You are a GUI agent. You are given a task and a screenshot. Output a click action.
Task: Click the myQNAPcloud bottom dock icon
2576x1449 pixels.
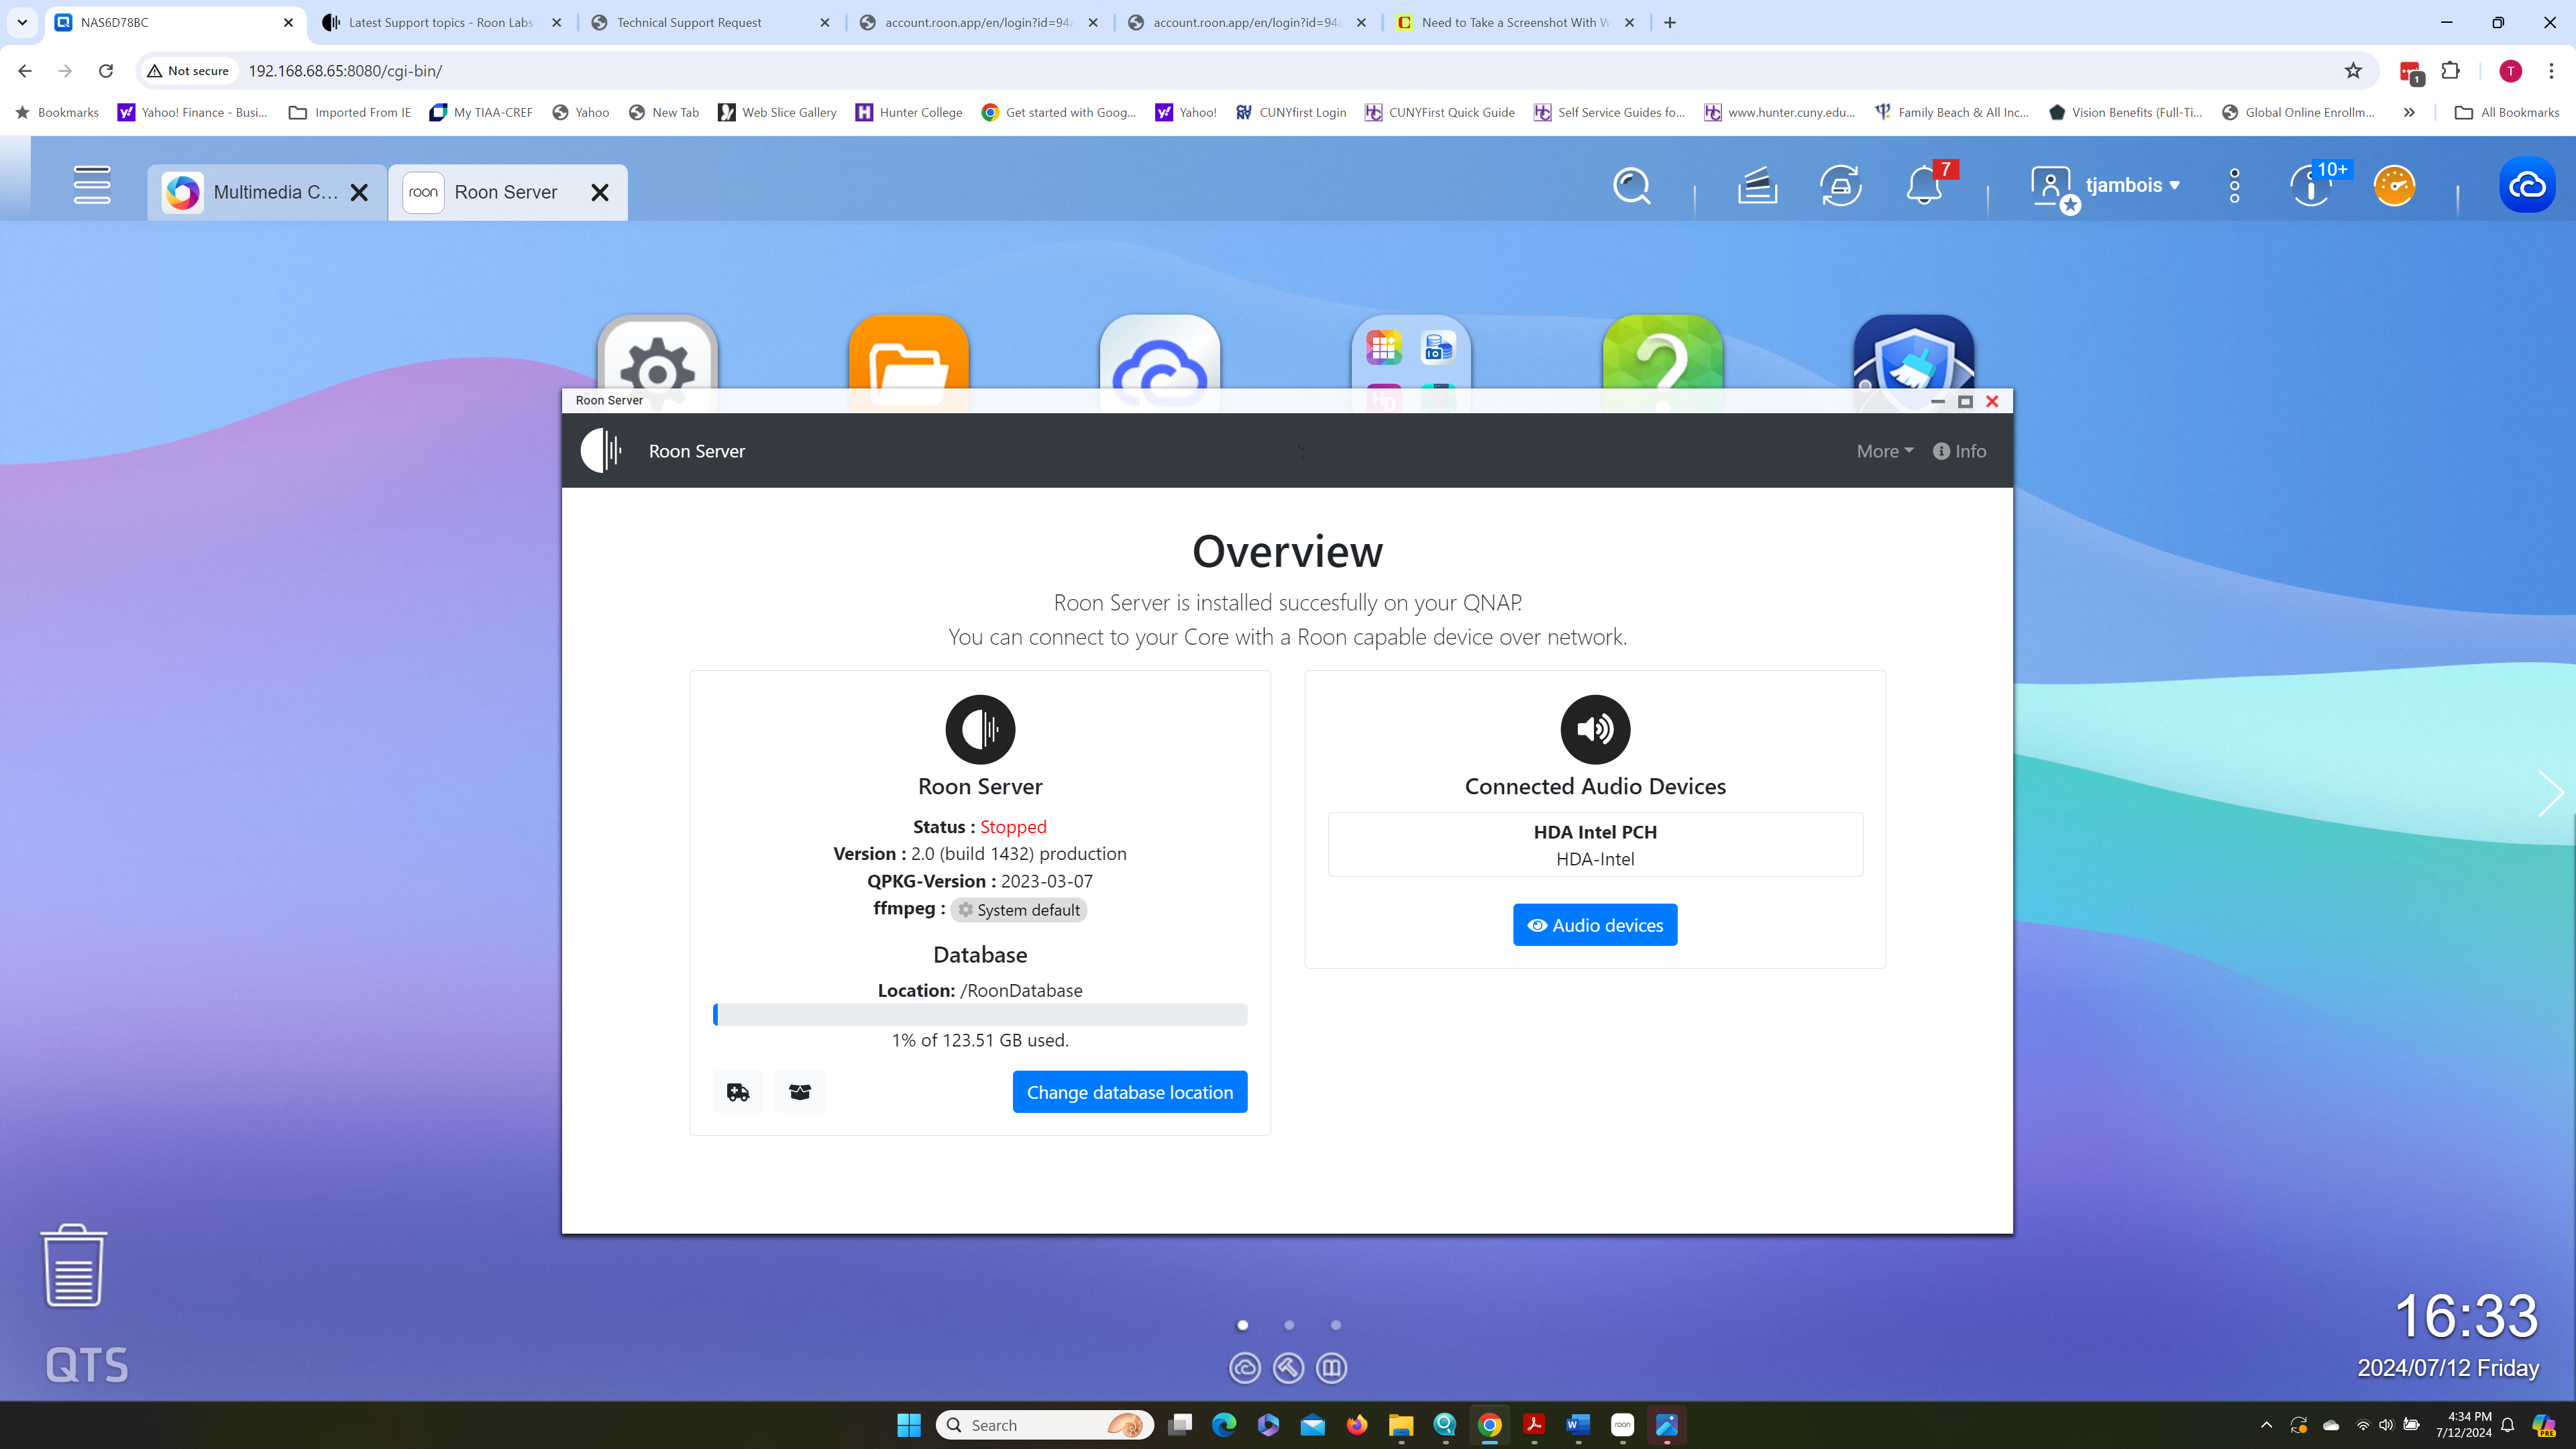pyautogui.click(x=1244, y=1368)
